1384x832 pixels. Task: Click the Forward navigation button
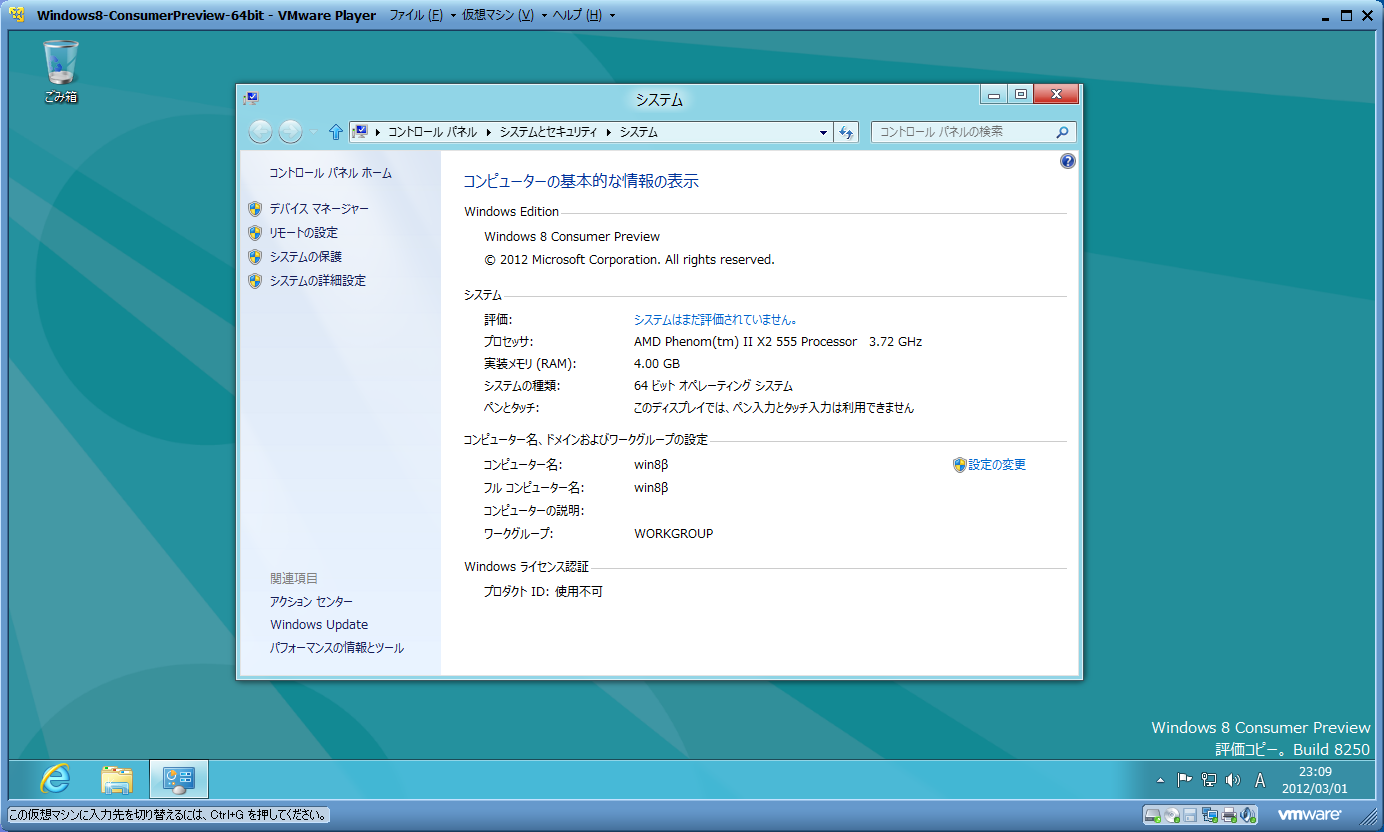coord(290,132)
